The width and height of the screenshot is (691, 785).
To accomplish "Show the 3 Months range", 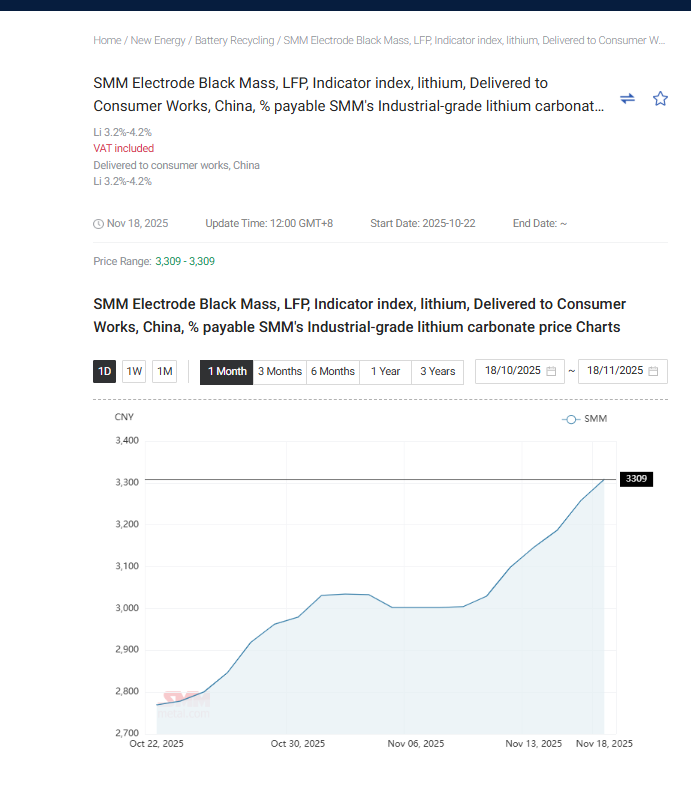I will pos(280,372).
